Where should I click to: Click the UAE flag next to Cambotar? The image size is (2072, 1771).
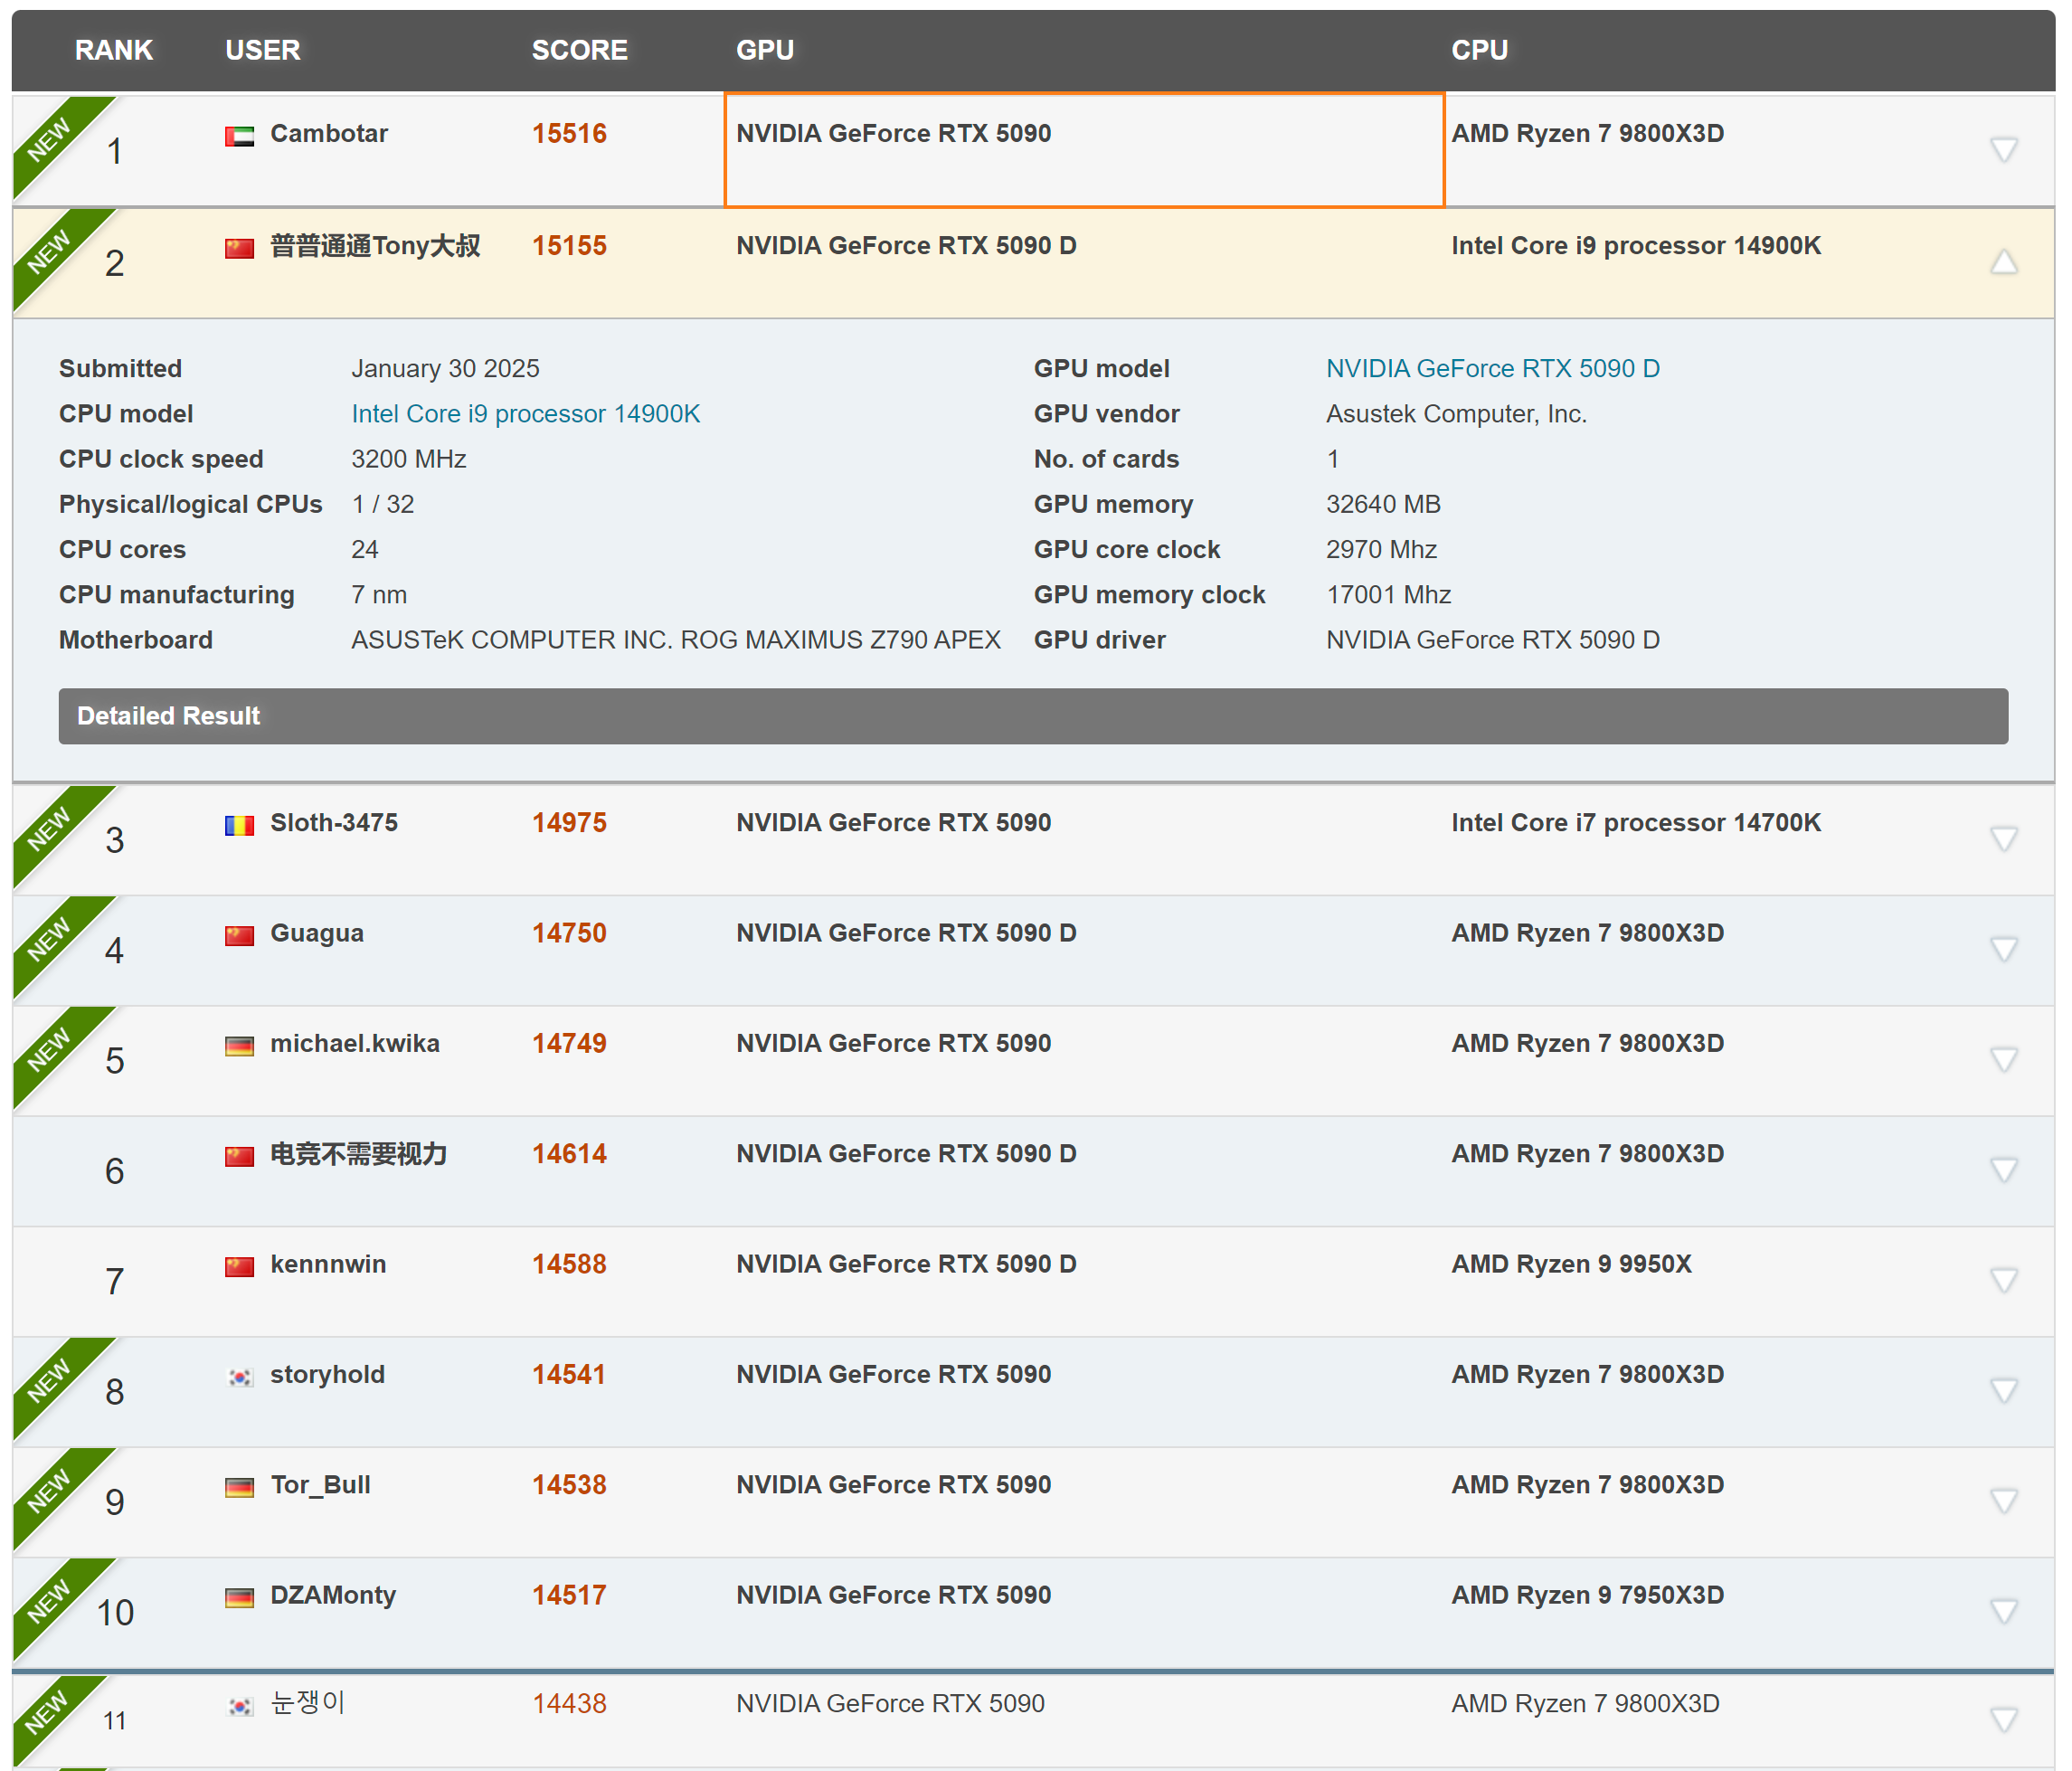click(x=239, y=136)
